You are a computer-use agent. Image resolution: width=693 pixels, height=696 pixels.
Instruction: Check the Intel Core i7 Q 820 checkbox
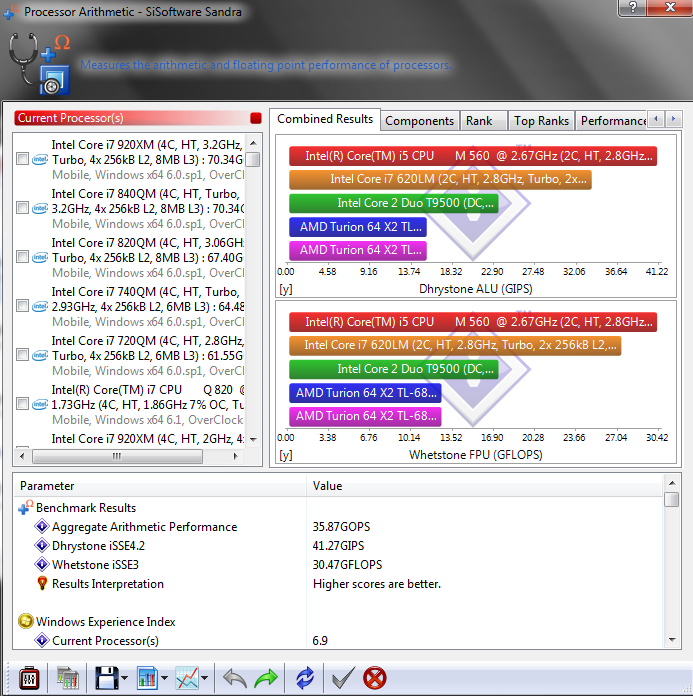[22, 404]
